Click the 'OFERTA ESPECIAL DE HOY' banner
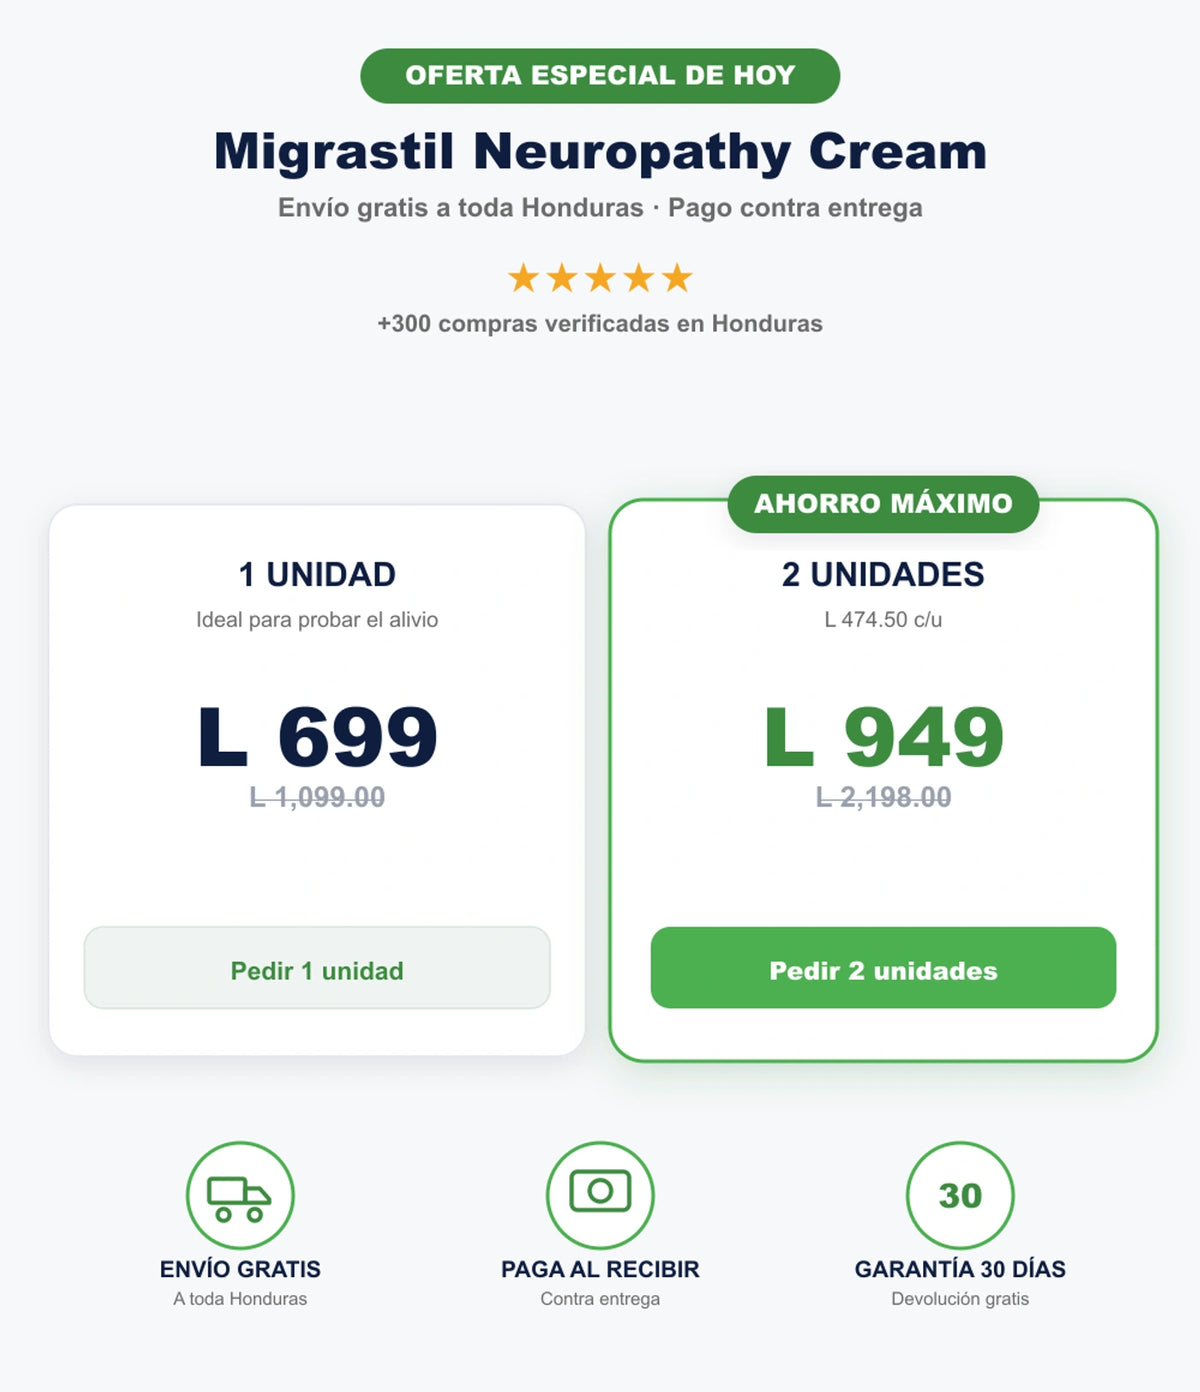The height and width of the screenshot is (1392, 1200). click(x=600, y=76)
